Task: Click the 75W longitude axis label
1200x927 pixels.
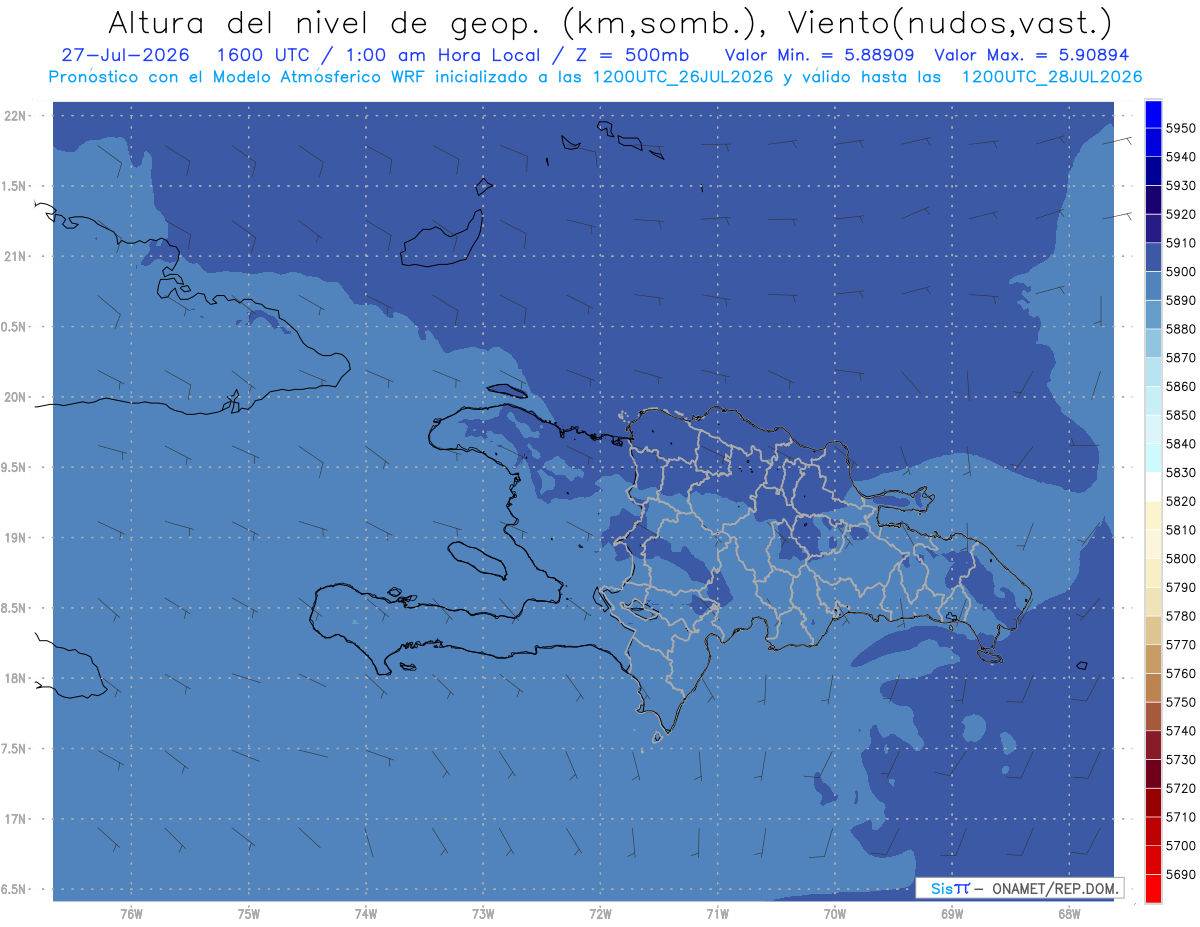Action: pos(249,913)
